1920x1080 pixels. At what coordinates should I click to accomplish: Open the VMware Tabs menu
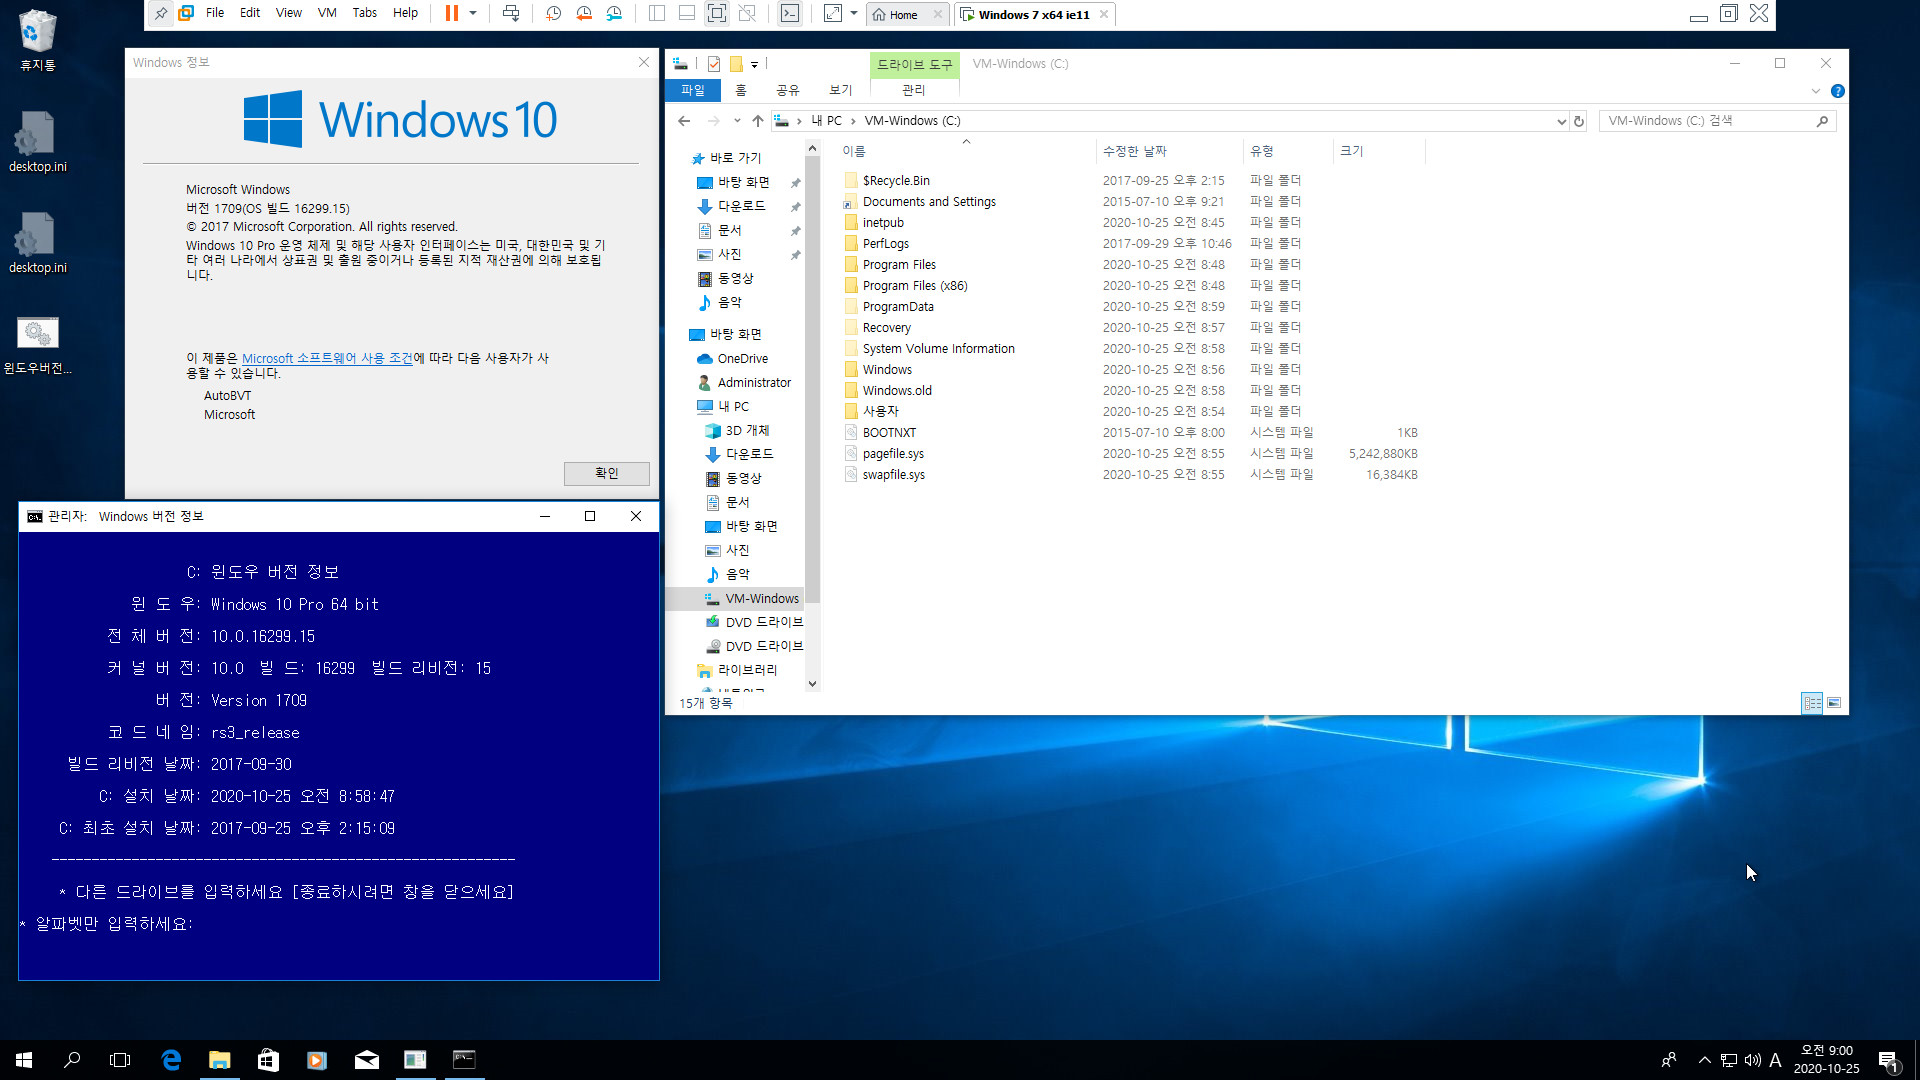[365, 13]
